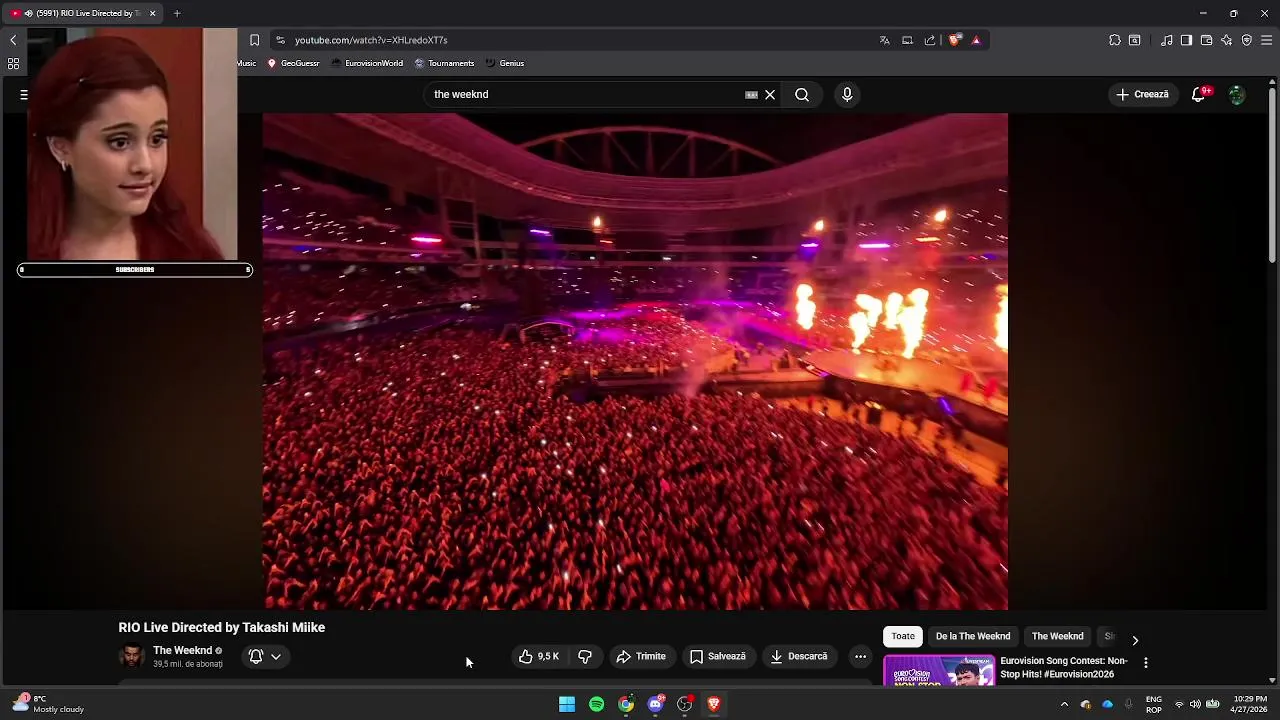Clear the YouTube search text
Screen dimensions: 1280x720
point(770,95)
